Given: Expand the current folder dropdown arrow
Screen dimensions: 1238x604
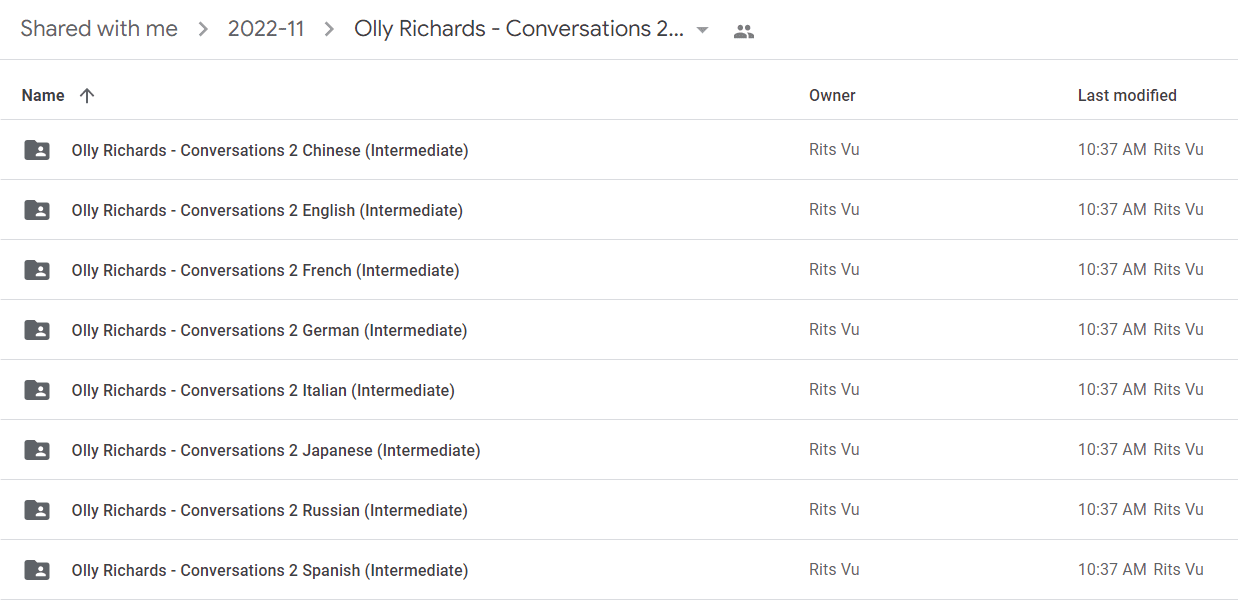Looking at the screenshot, I should [702, 30].
